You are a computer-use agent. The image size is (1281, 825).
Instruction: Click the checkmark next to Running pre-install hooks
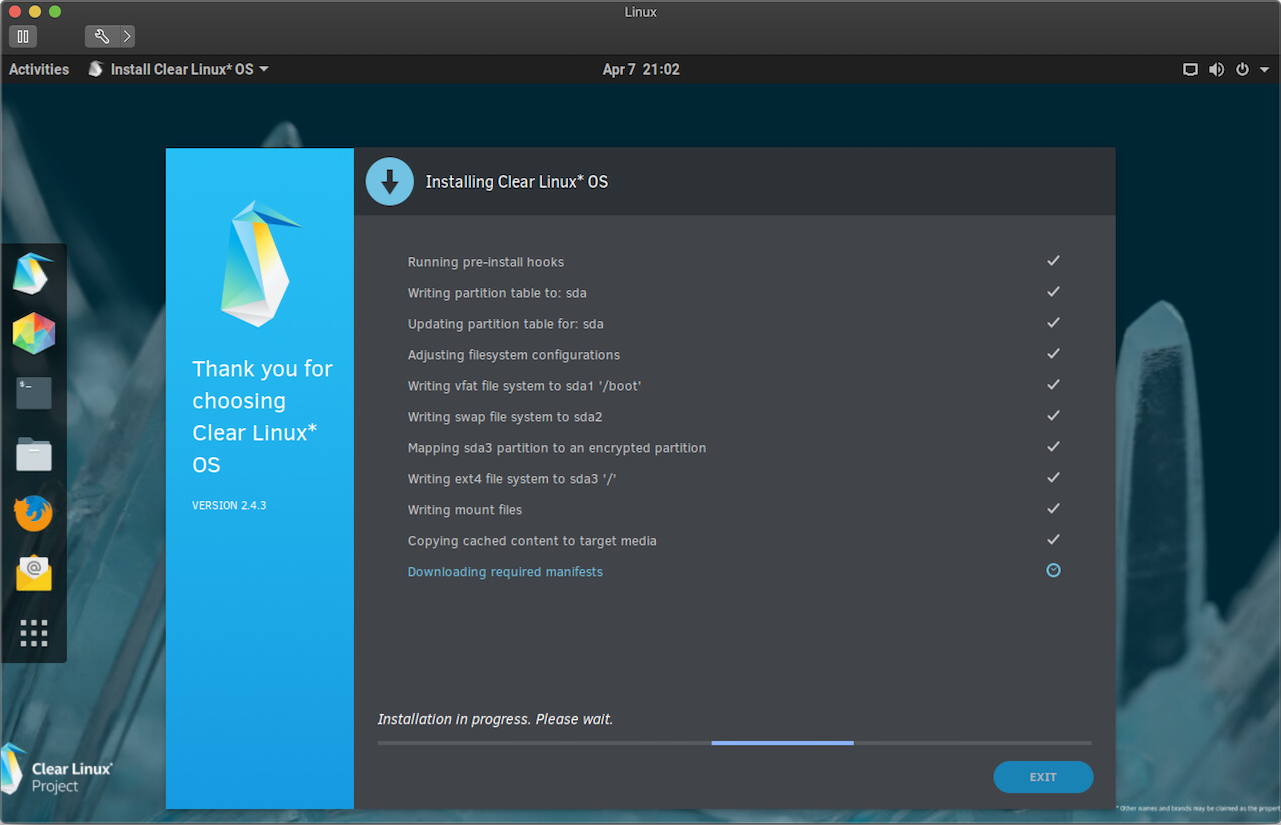click(1053, 261)
